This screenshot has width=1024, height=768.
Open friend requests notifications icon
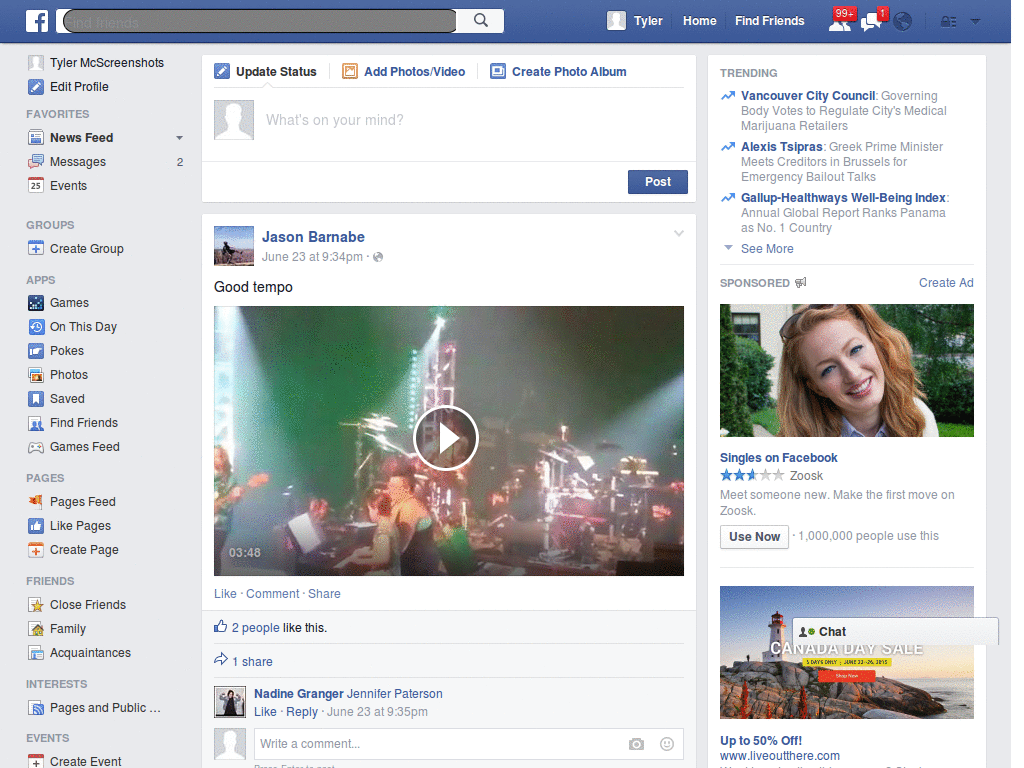[x=840, y=22]
